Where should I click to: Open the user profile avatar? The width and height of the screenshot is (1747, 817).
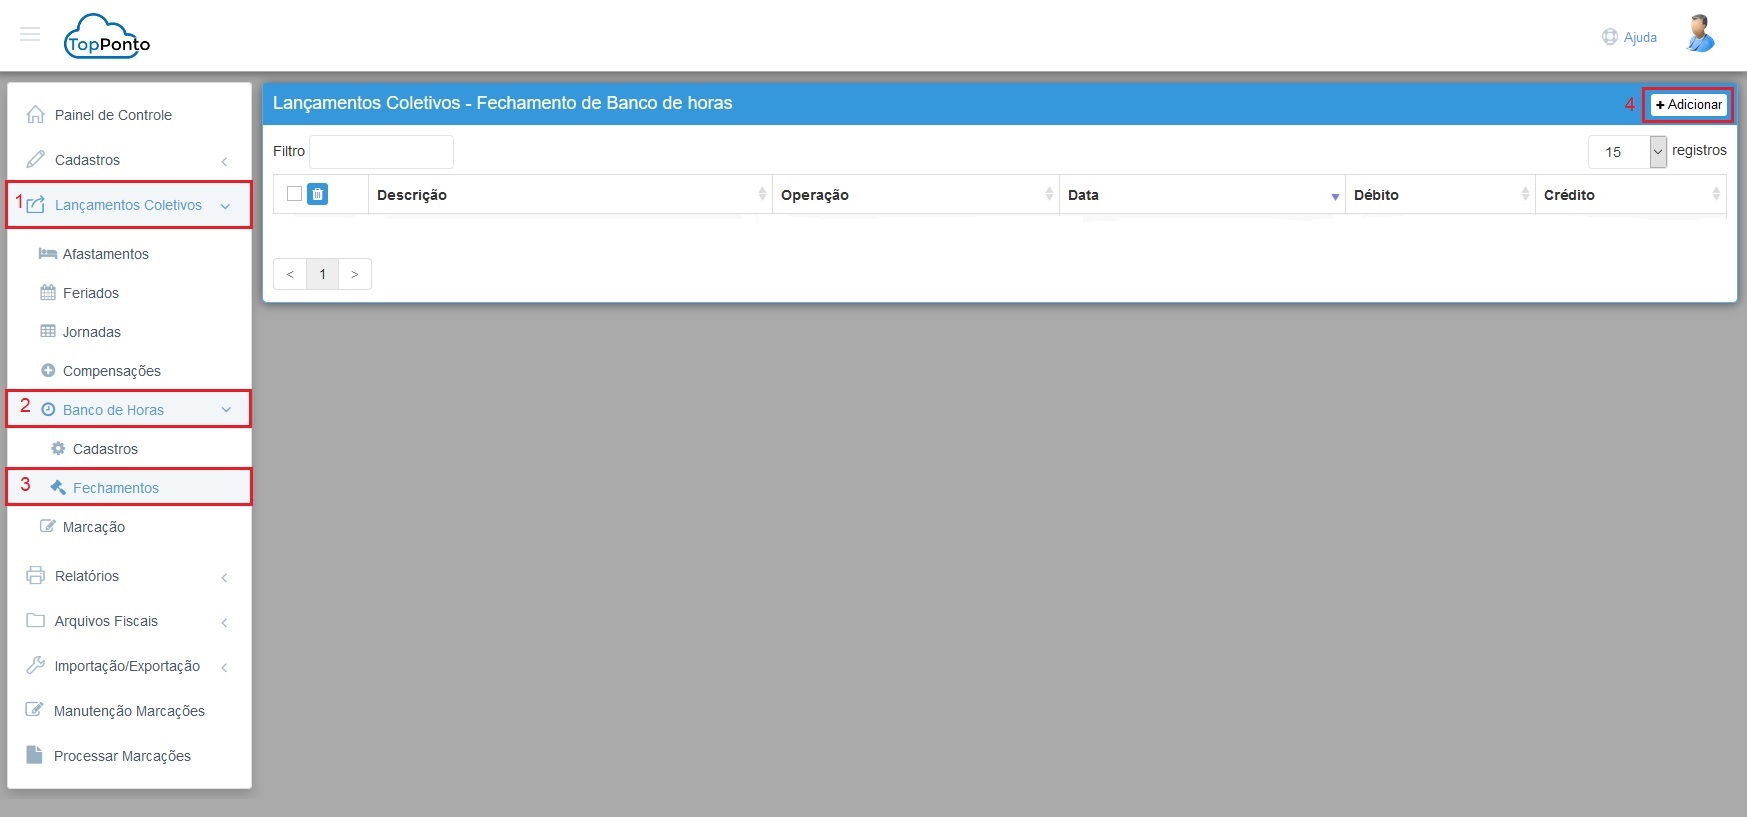pos(1699,34)
